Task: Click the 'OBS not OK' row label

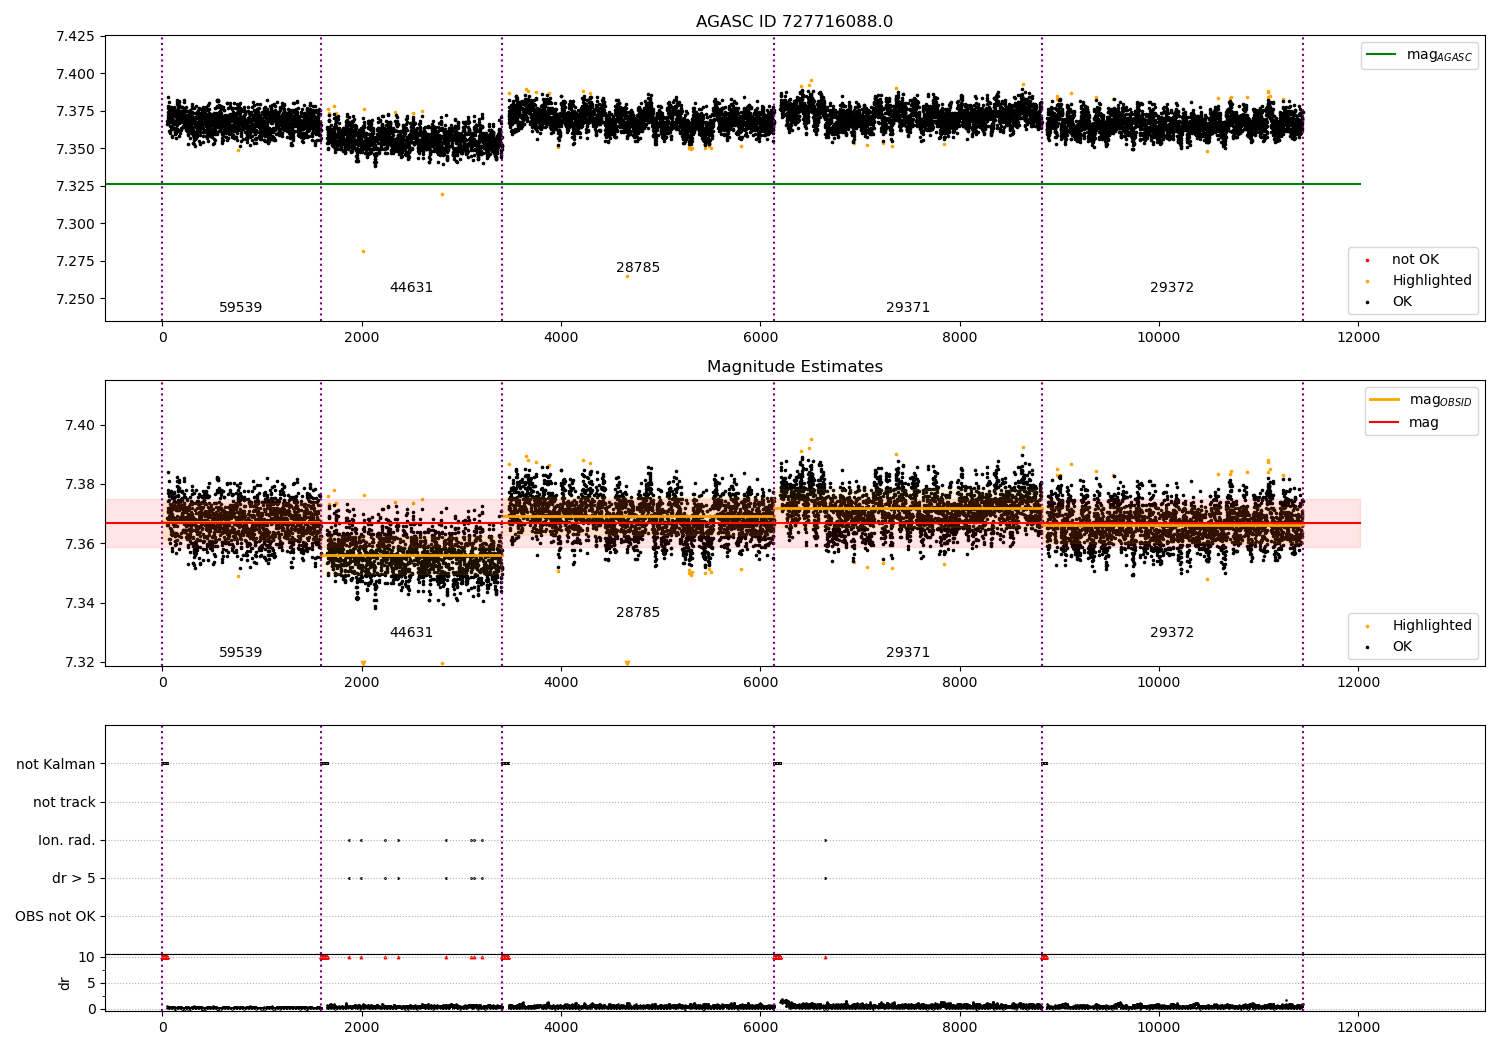Action: click(55, 917)
